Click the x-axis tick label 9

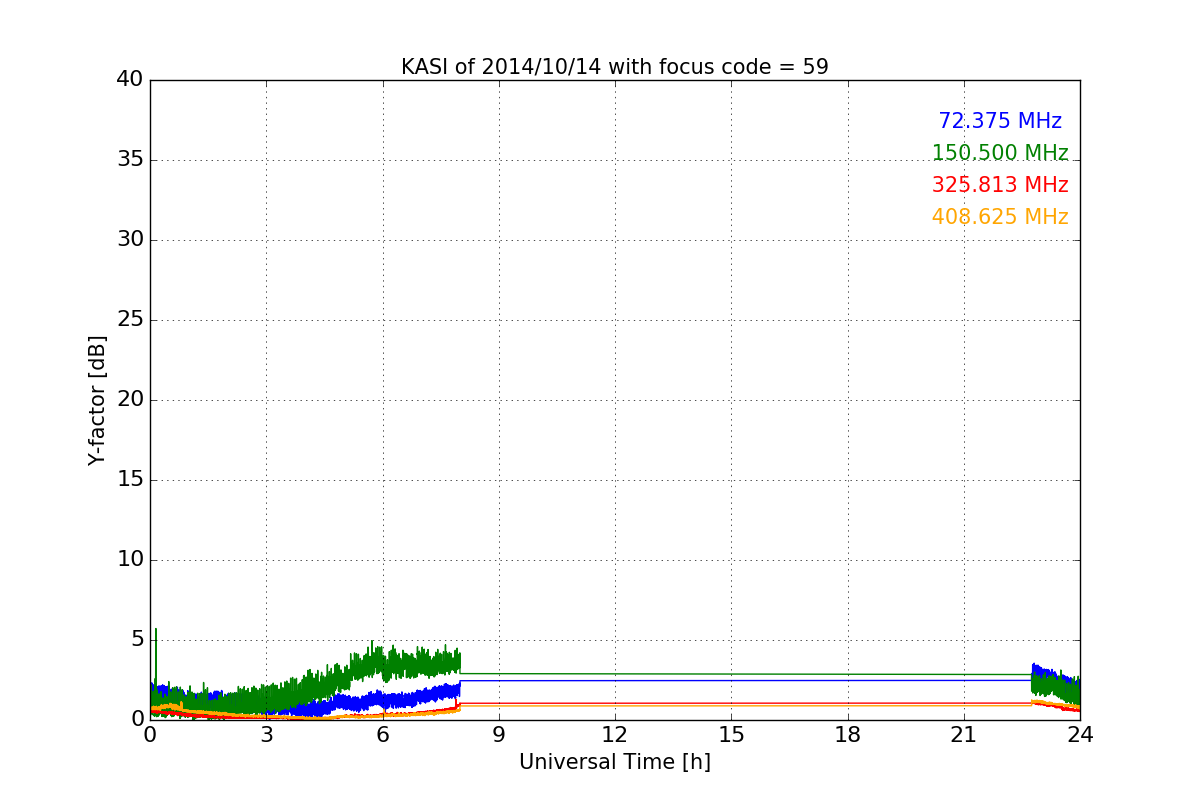[499, 734]
